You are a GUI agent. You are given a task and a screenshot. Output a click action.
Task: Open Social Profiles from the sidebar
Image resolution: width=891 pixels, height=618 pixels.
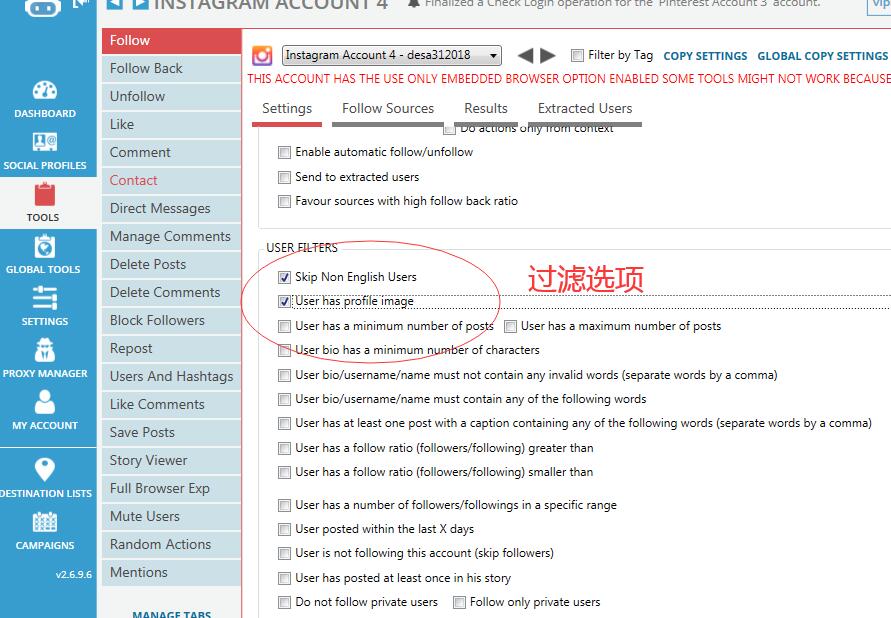(44, 144)
